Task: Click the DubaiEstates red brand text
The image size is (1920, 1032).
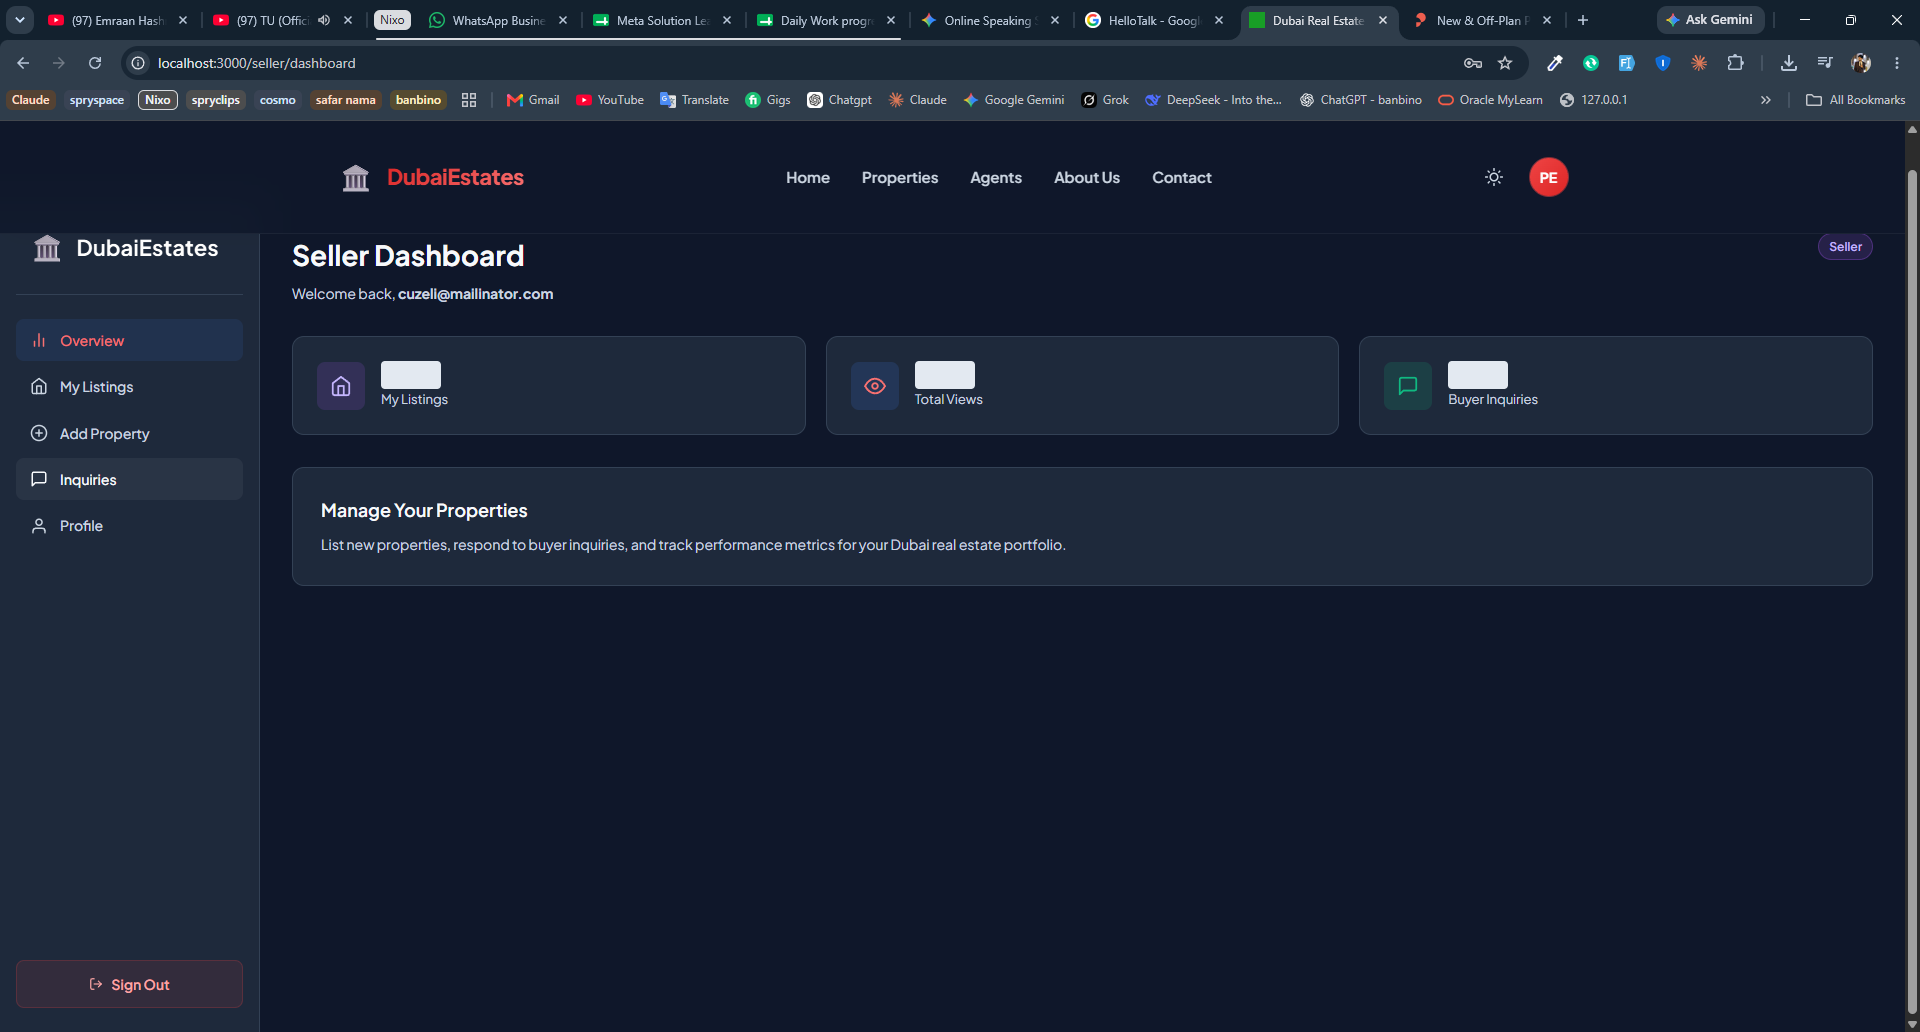Action: pyautogui.click(x=455, y=177)
